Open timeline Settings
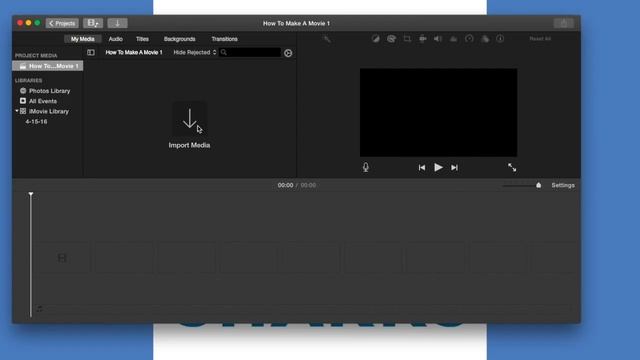Screen dimensions: 640x360 [x=563, y=185]
